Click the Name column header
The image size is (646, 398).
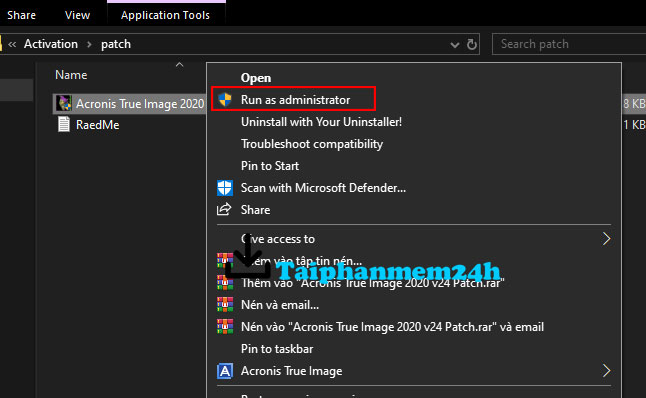(x=71, y=75)
